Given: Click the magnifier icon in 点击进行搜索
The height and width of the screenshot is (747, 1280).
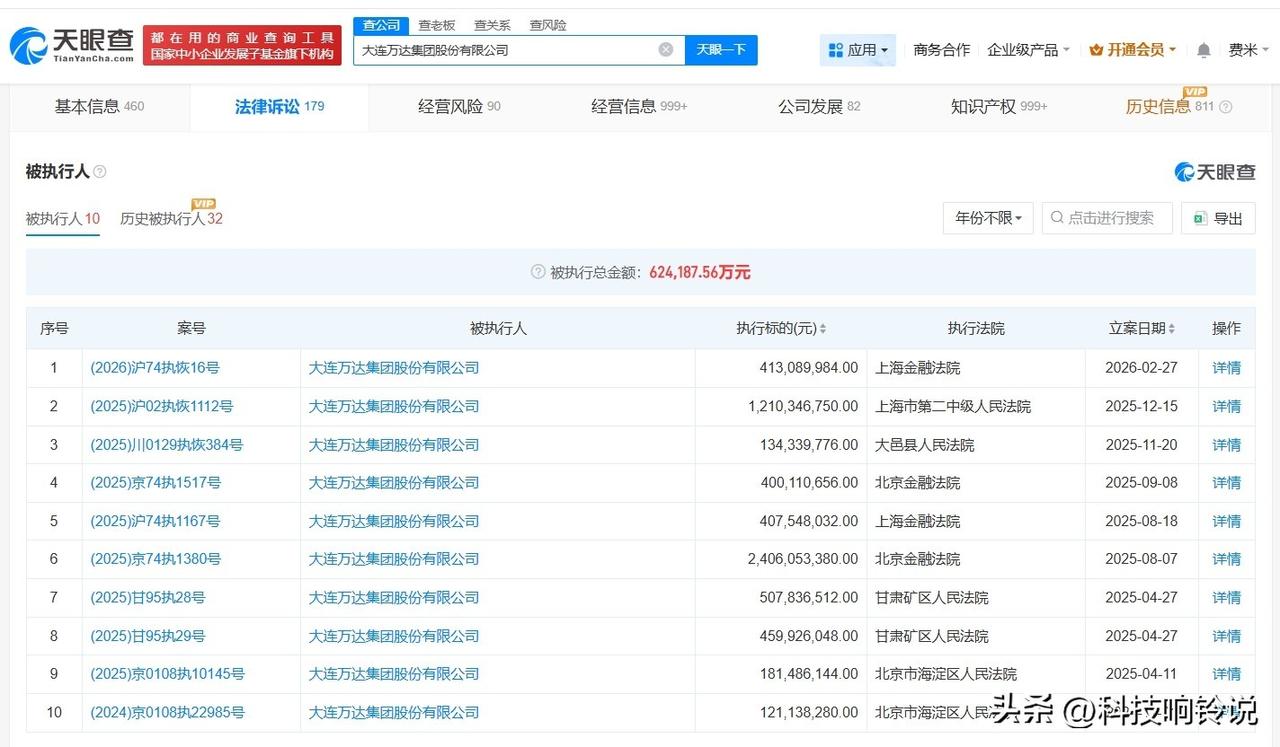Looking at the screenshot, I should point(1056,218).
